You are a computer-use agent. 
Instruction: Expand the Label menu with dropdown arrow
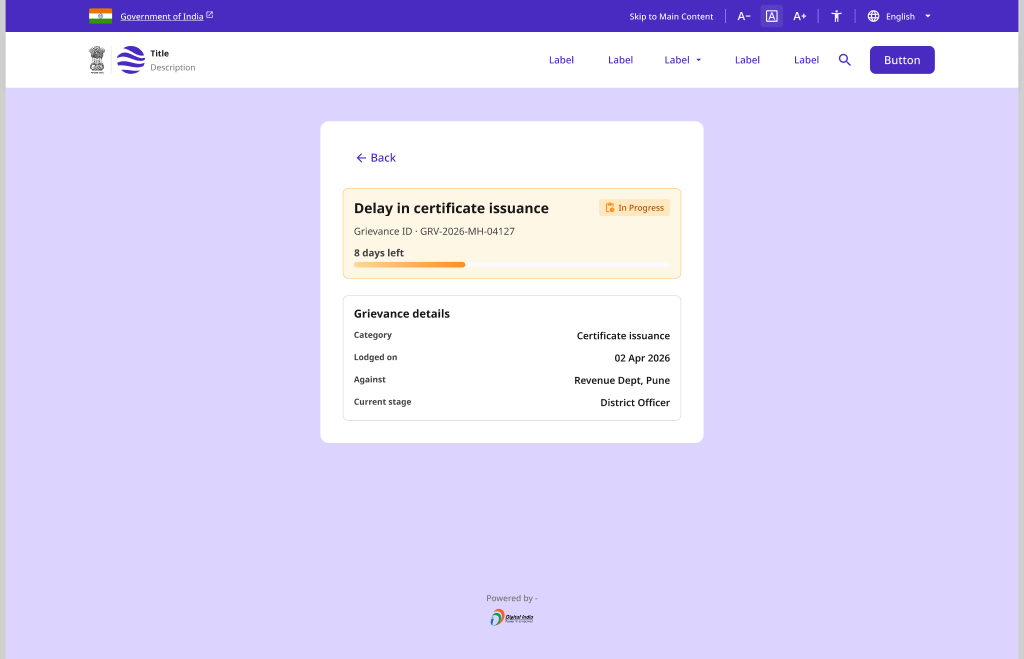pos(682,60)
